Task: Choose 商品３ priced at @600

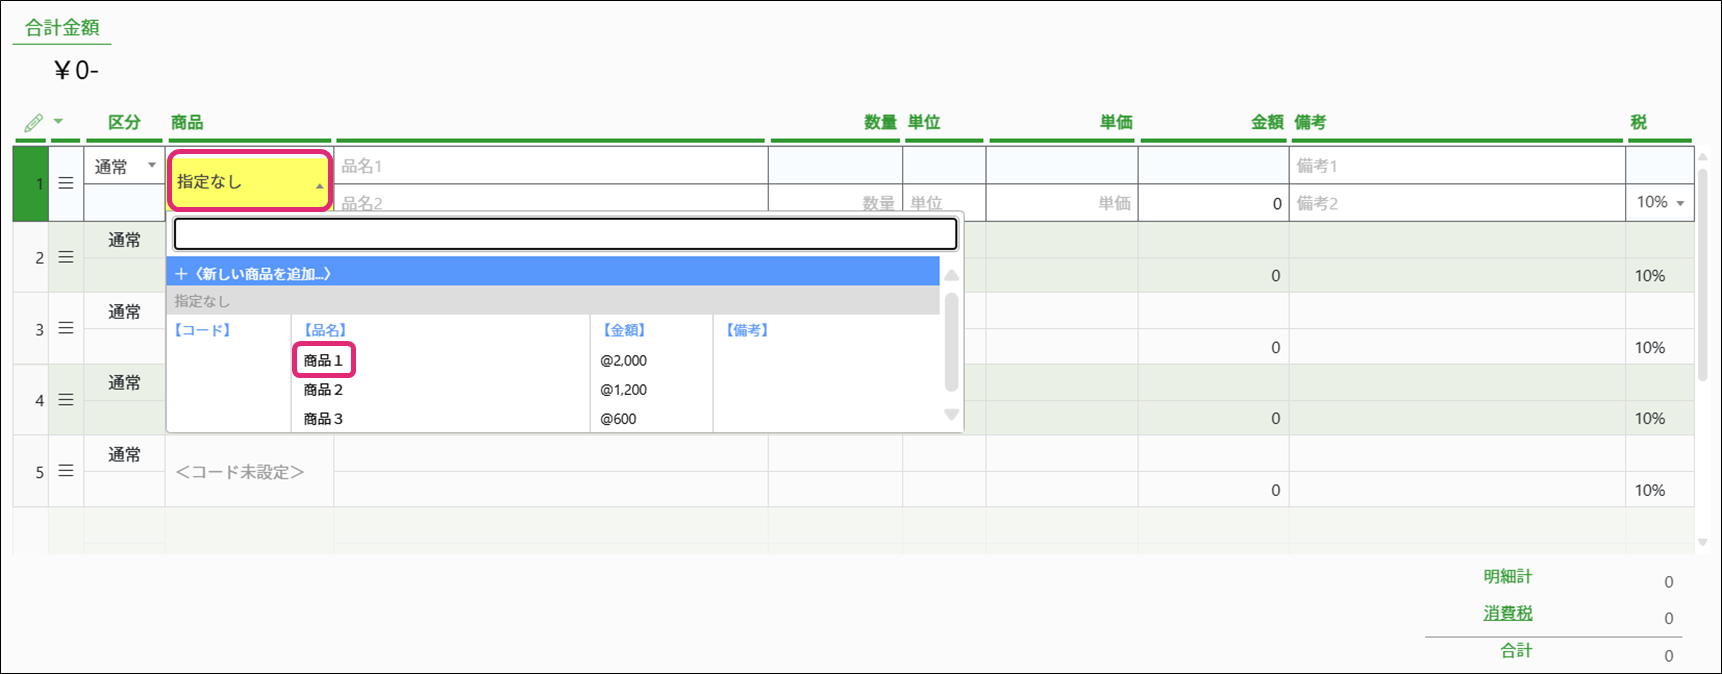Action: tap(323, 419)
